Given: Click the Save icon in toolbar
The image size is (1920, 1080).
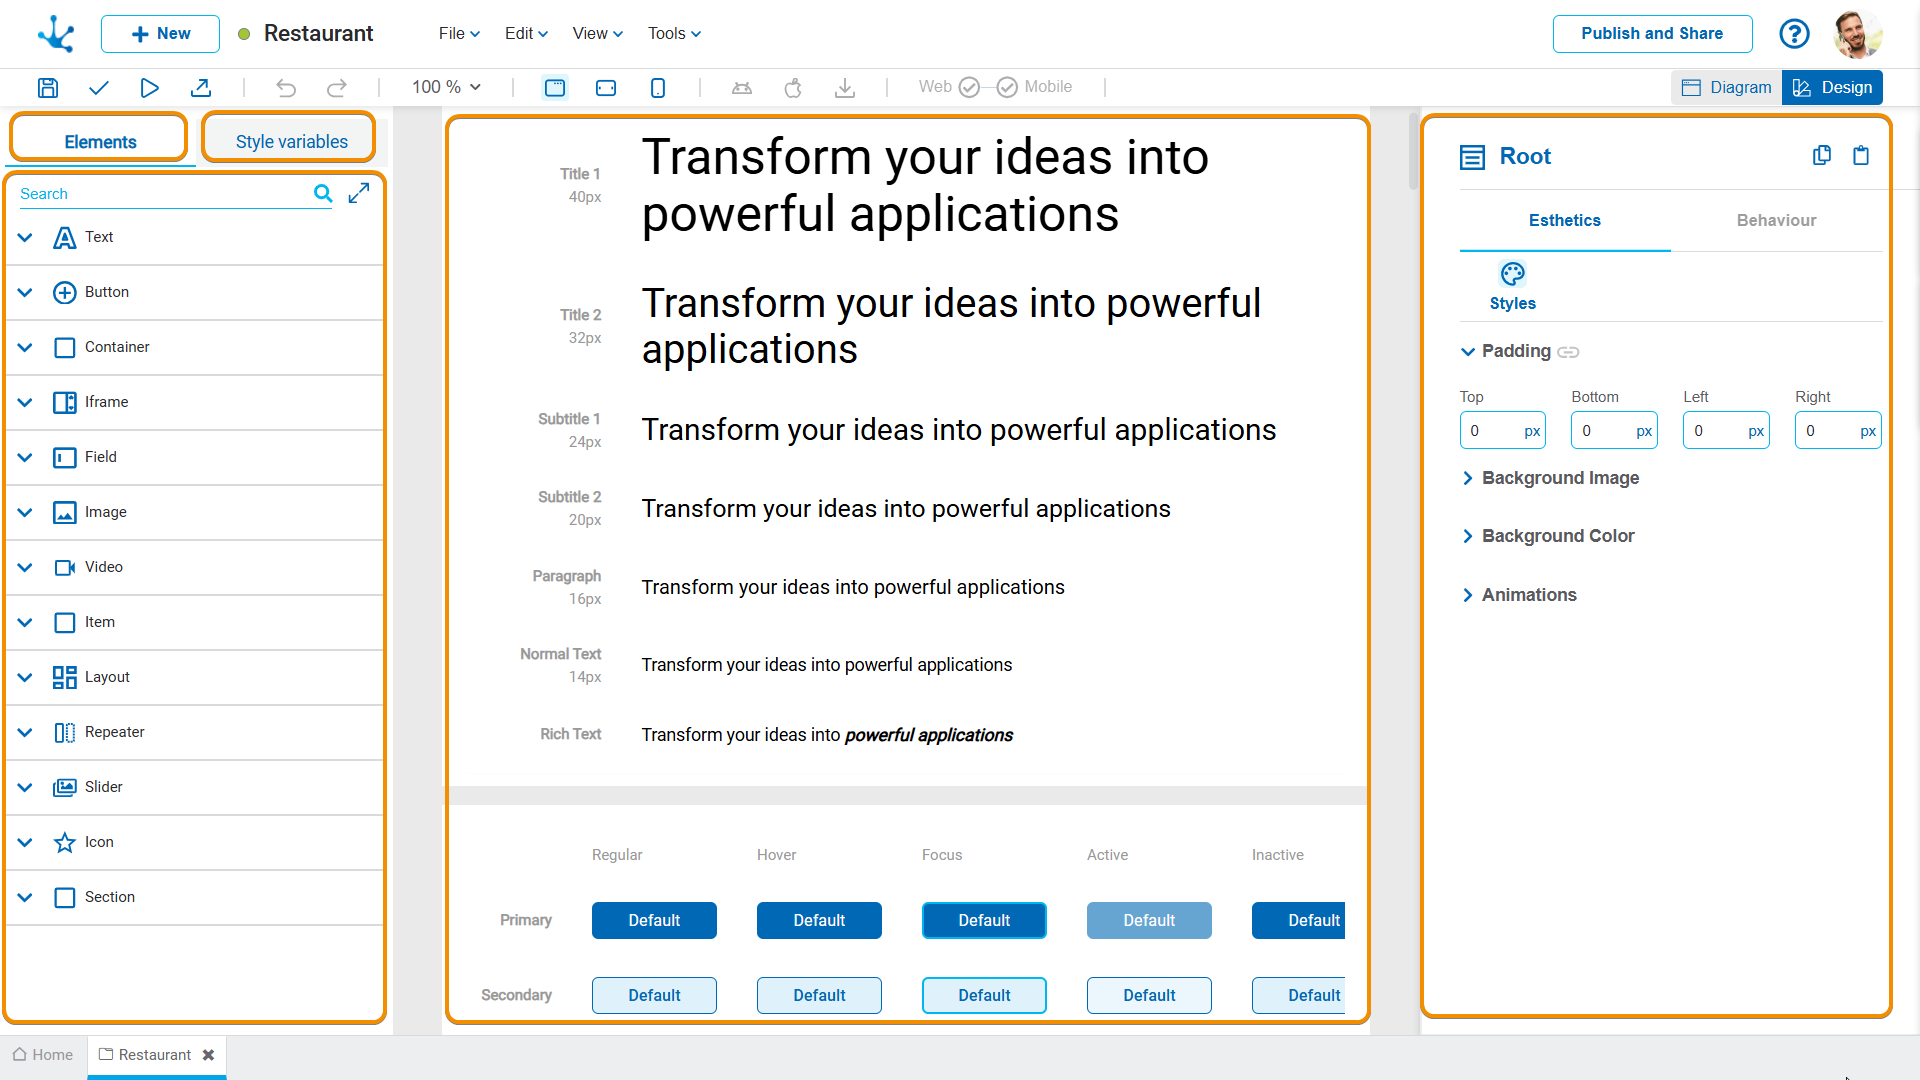Looking at the screenshot, I should coord(47,88).
